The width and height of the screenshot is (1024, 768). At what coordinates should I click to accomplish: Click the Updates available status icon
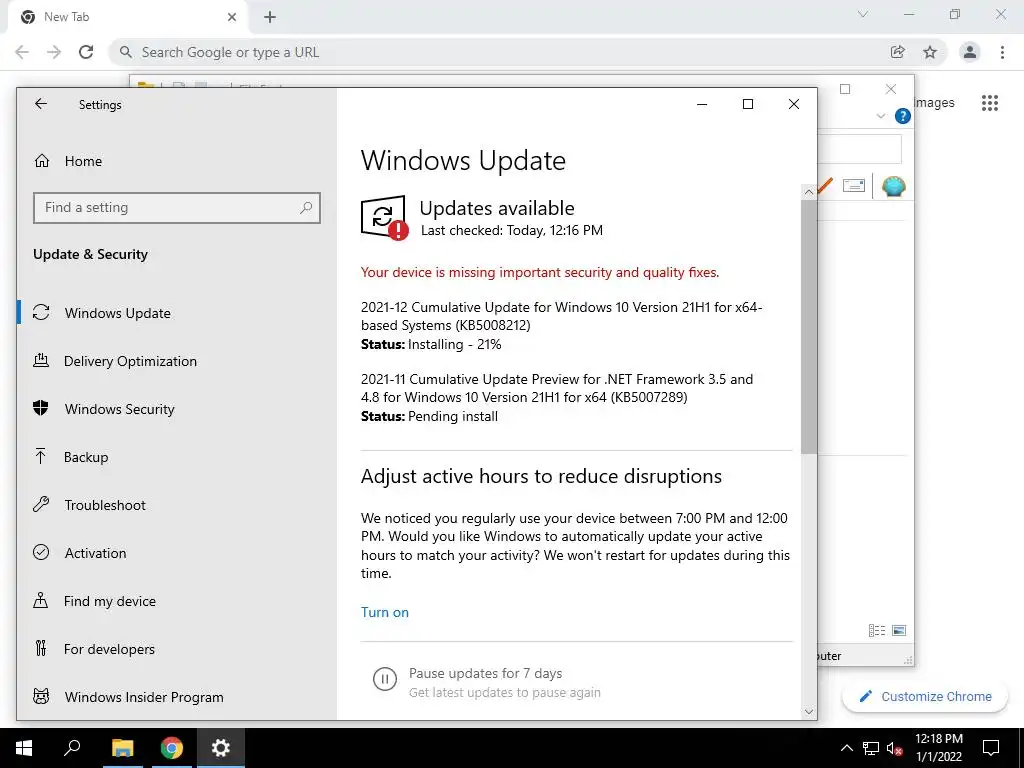(385, 217)
